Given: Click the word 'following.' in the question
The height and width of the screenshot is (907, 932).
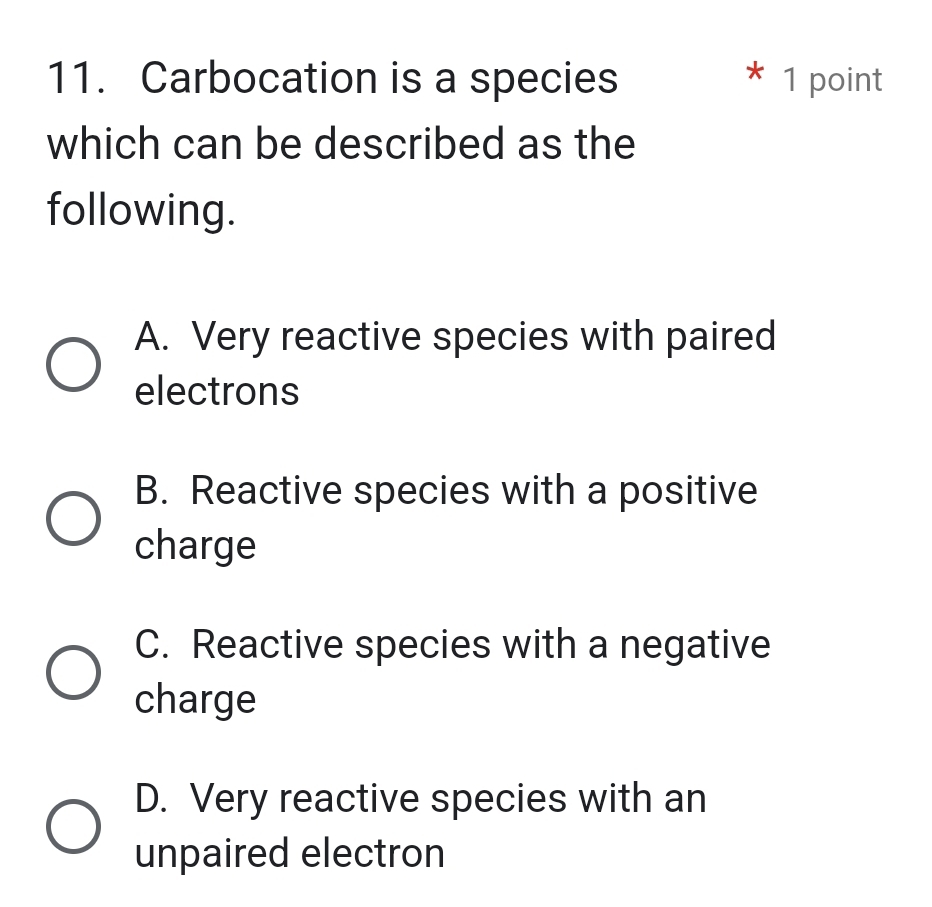Looking at the screenshot, I should click(142, 211).
